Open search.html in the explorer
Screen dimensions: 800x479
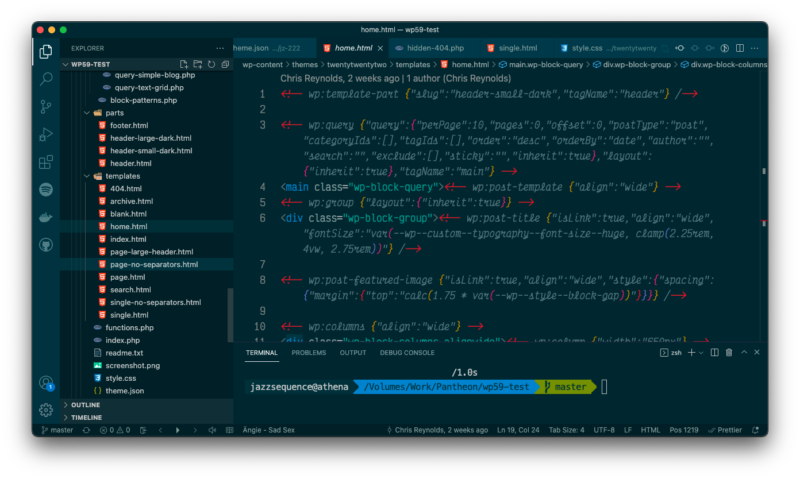[130, 289]
